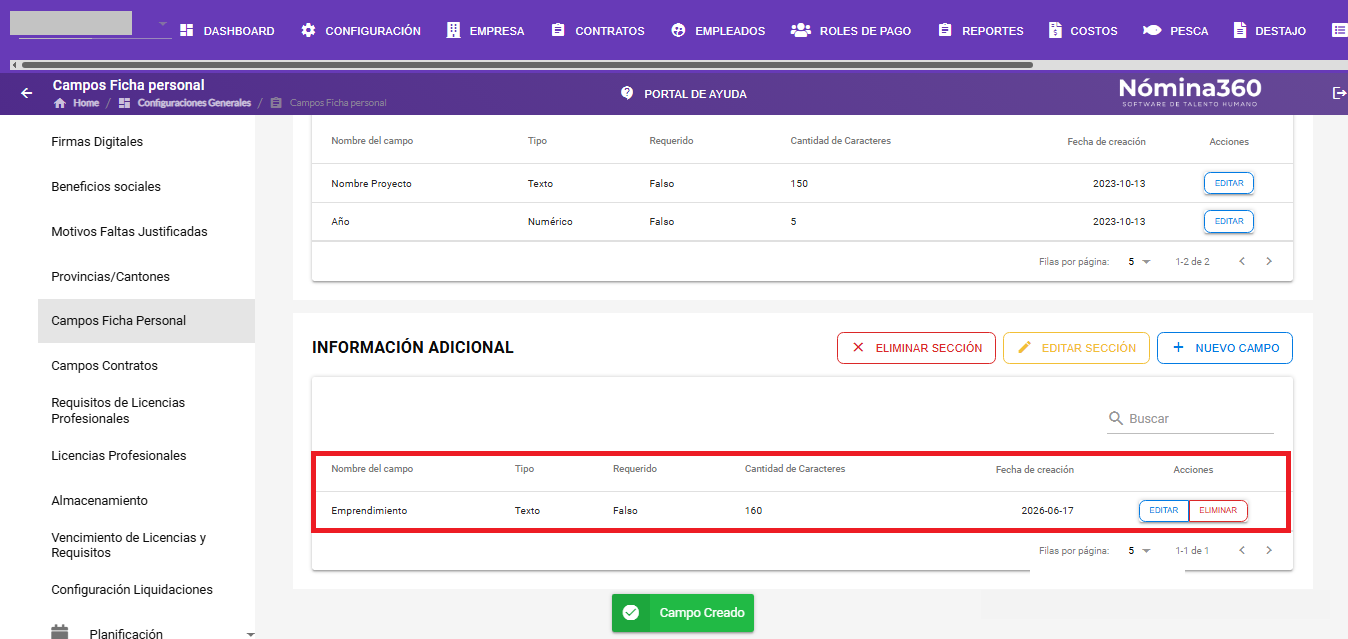Click the Fecha de creación header in lower table

point(1034,469)
